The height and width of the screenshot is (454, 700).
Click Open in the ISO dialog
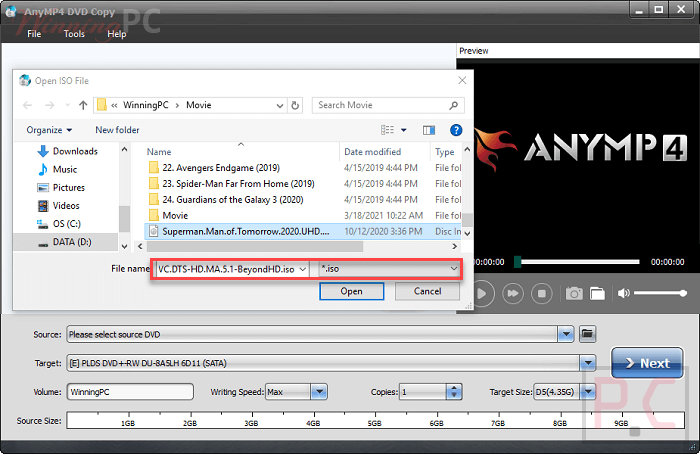(x=352, y=292)
